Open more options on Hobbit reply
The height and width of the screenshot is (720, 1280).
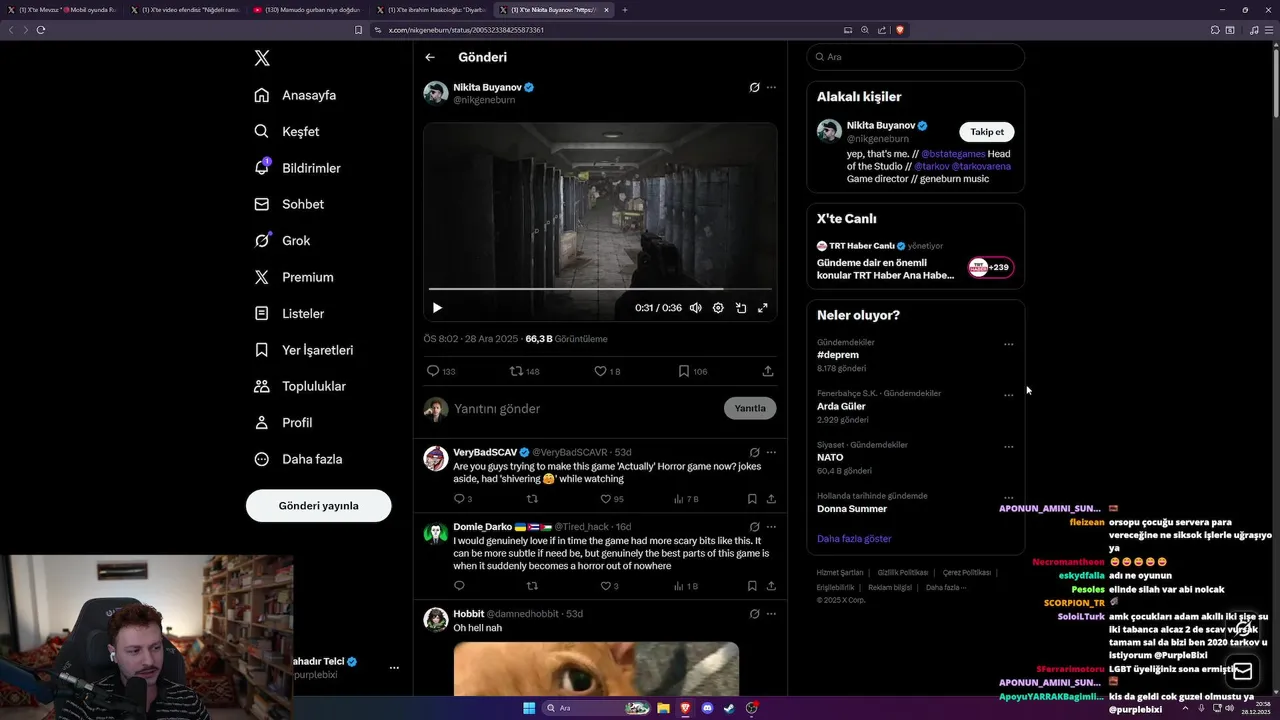(x=771, y=613)
